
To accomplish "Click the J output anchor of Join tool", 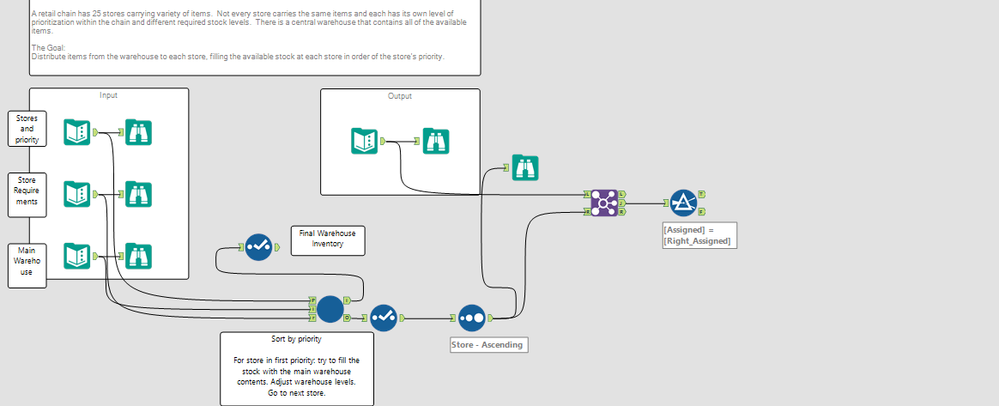I will tap(622, 203).
